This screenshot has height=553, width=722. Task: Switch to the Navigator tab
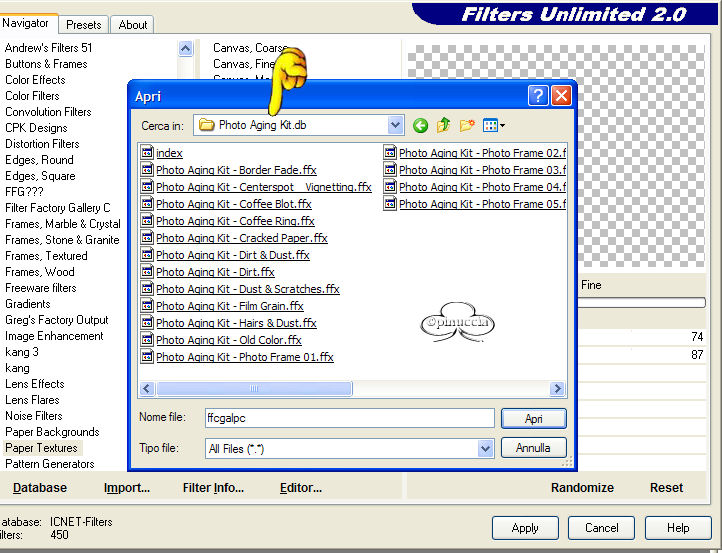click(26, 23)
